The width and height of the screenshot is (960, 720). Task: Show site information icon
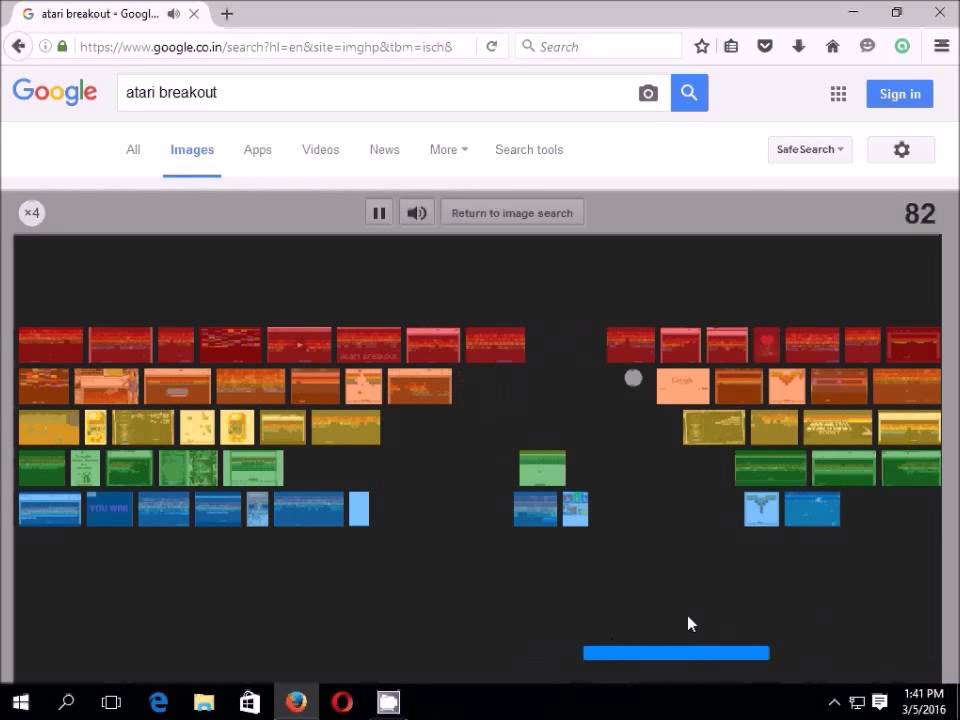(45, 46)
